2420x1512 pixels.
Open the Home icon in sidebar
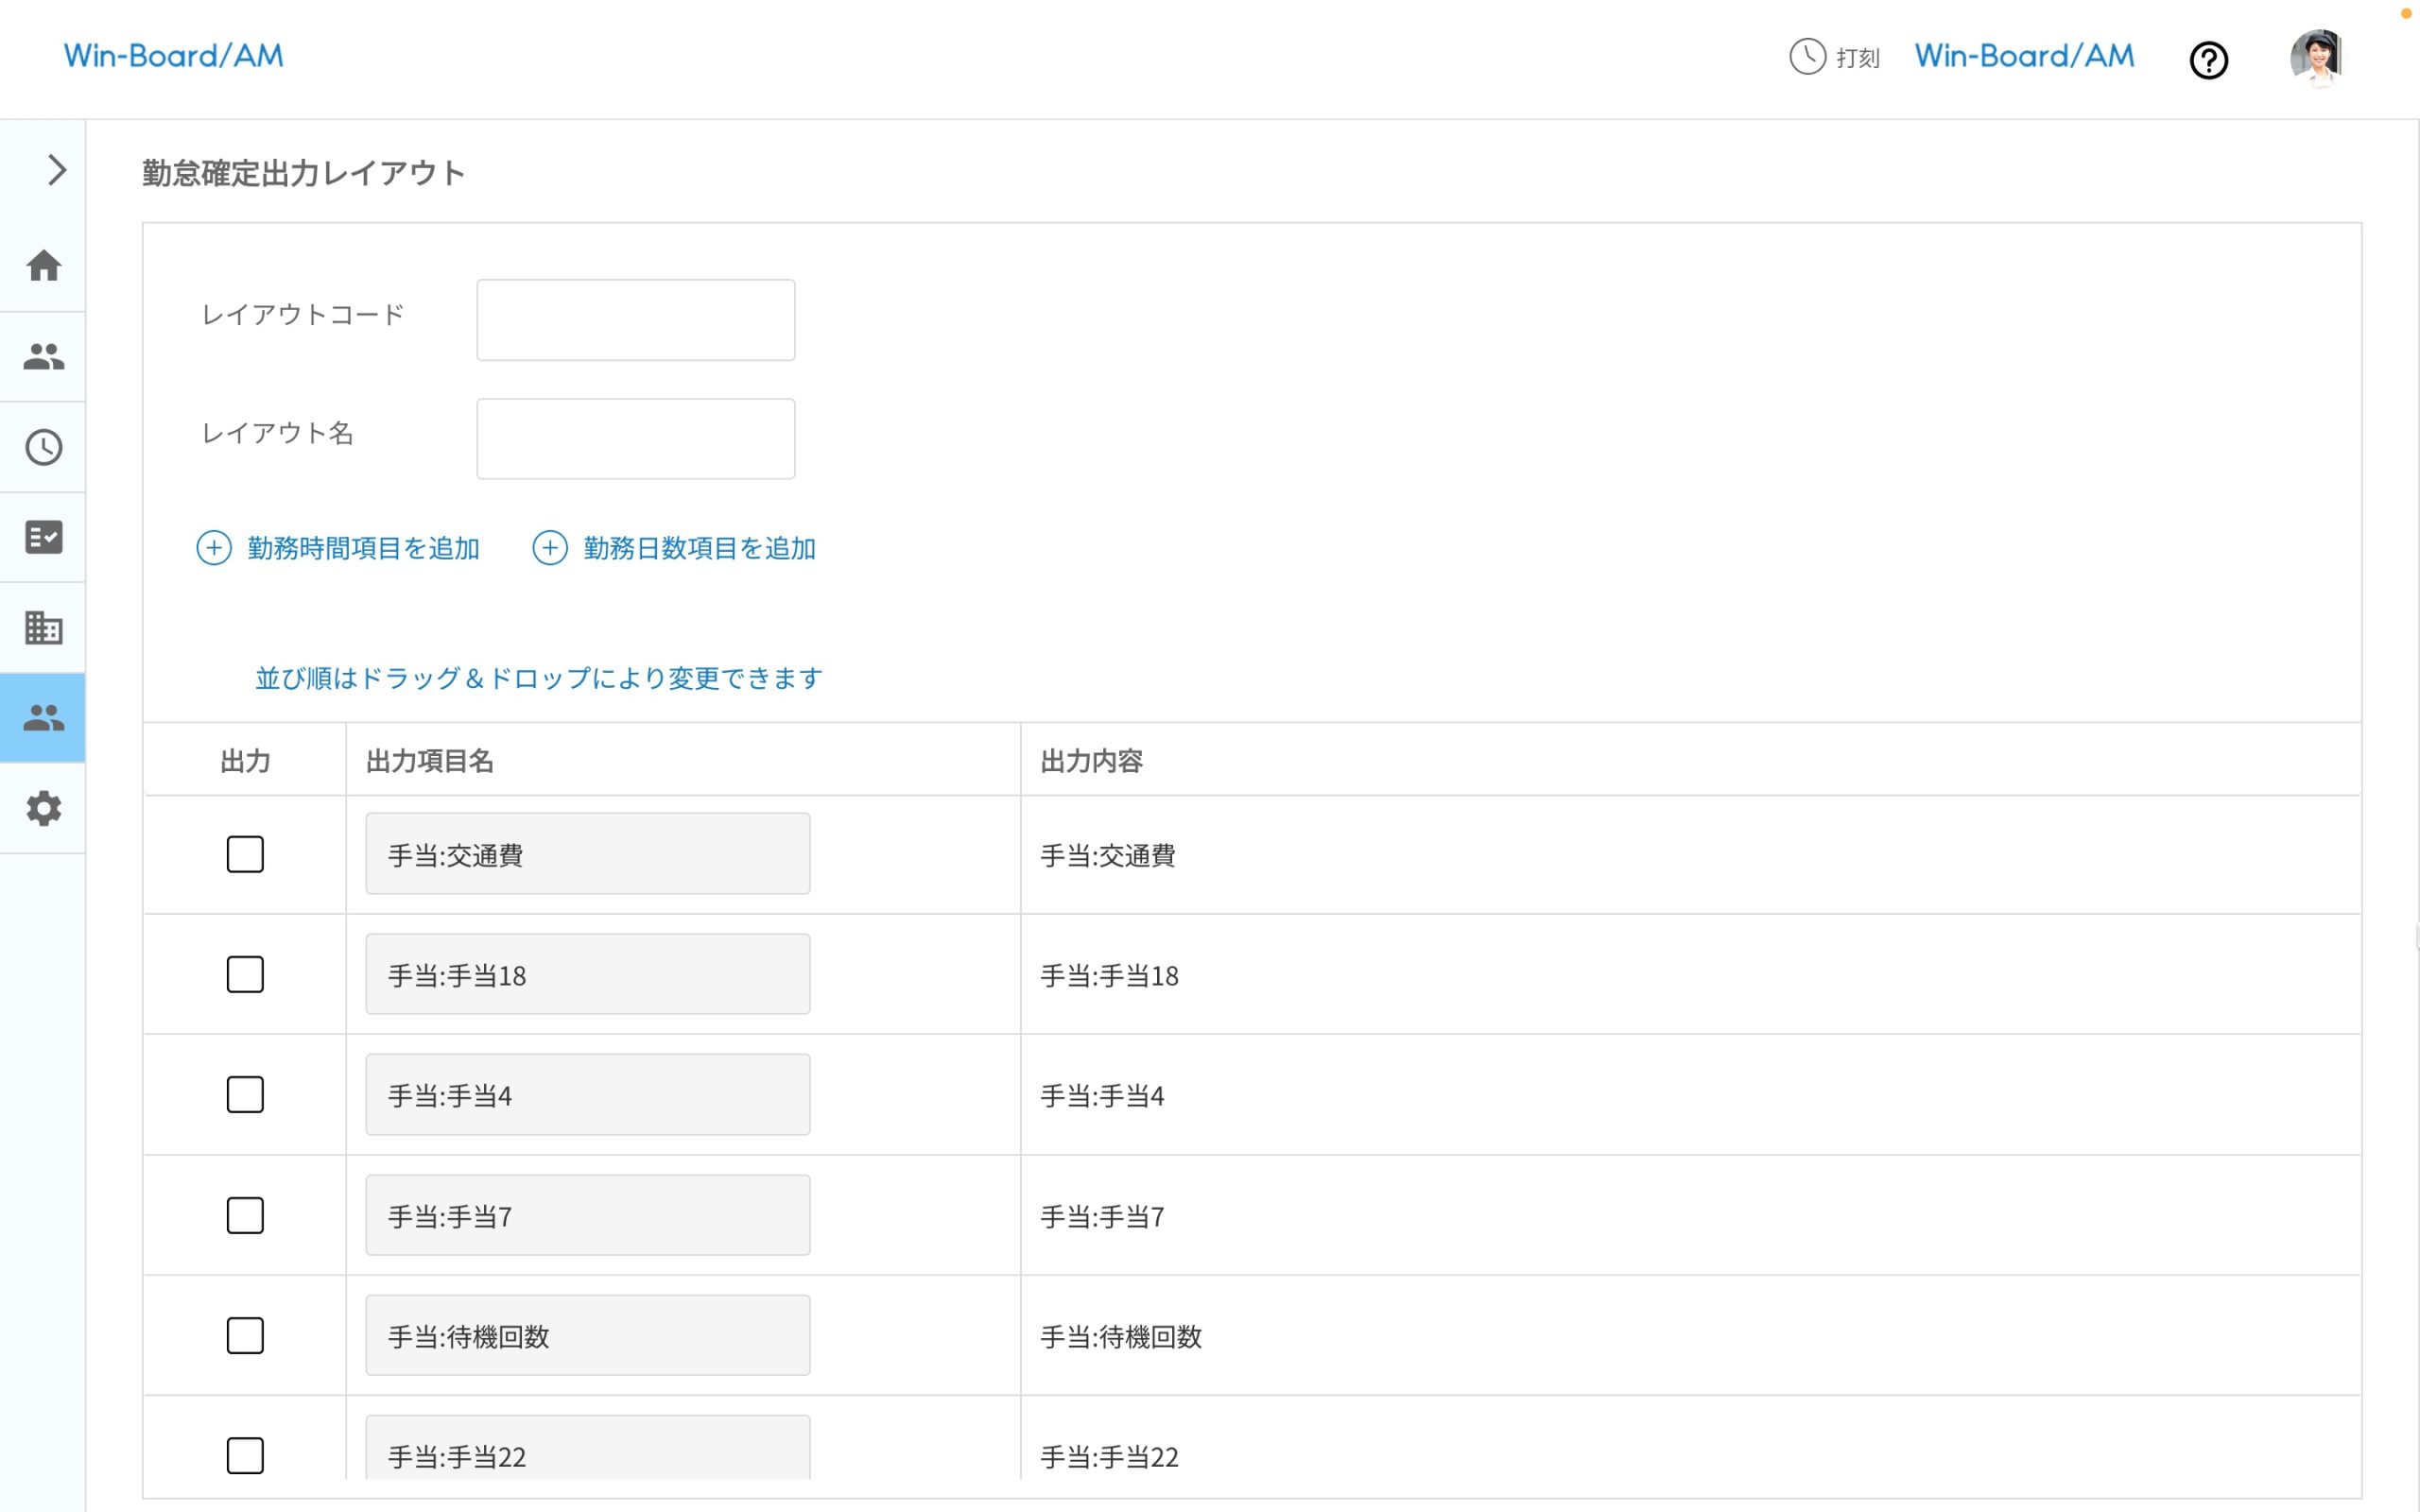tap(43, 266)
